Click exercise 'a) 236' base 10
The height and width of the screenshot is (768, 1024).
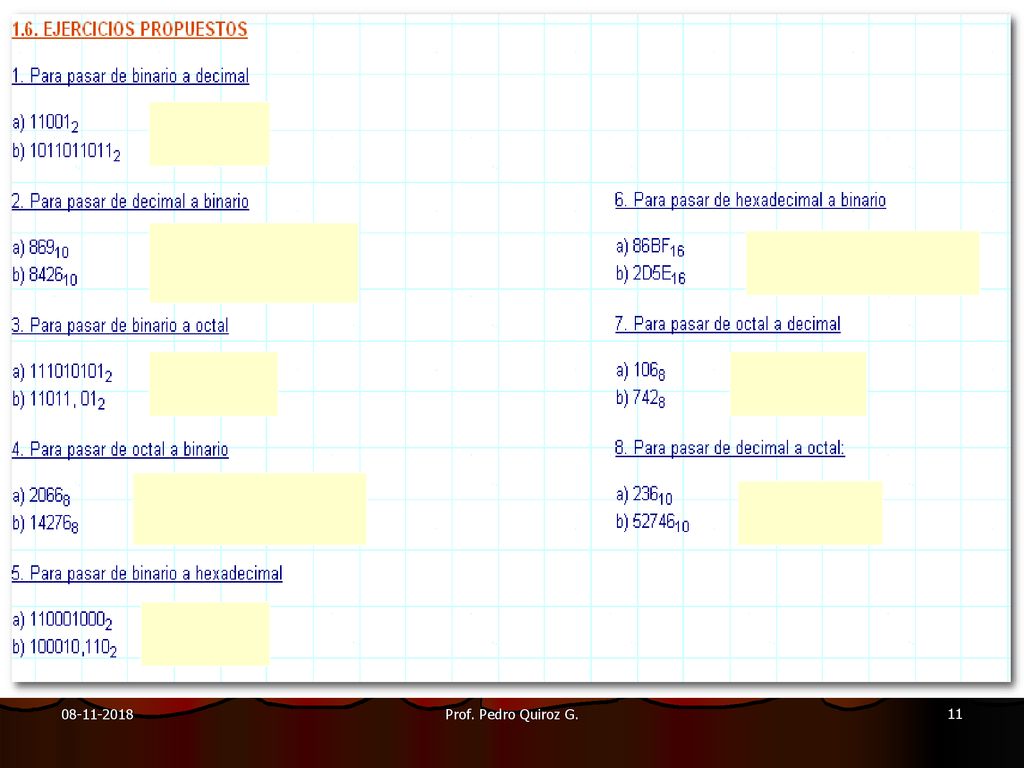point(643,495)
